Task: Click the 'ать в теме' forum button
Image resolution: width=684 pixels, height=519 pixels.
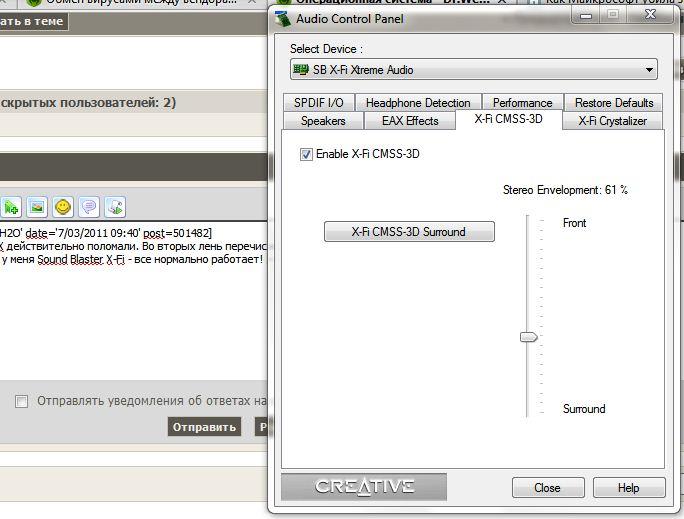Action: 33,21
